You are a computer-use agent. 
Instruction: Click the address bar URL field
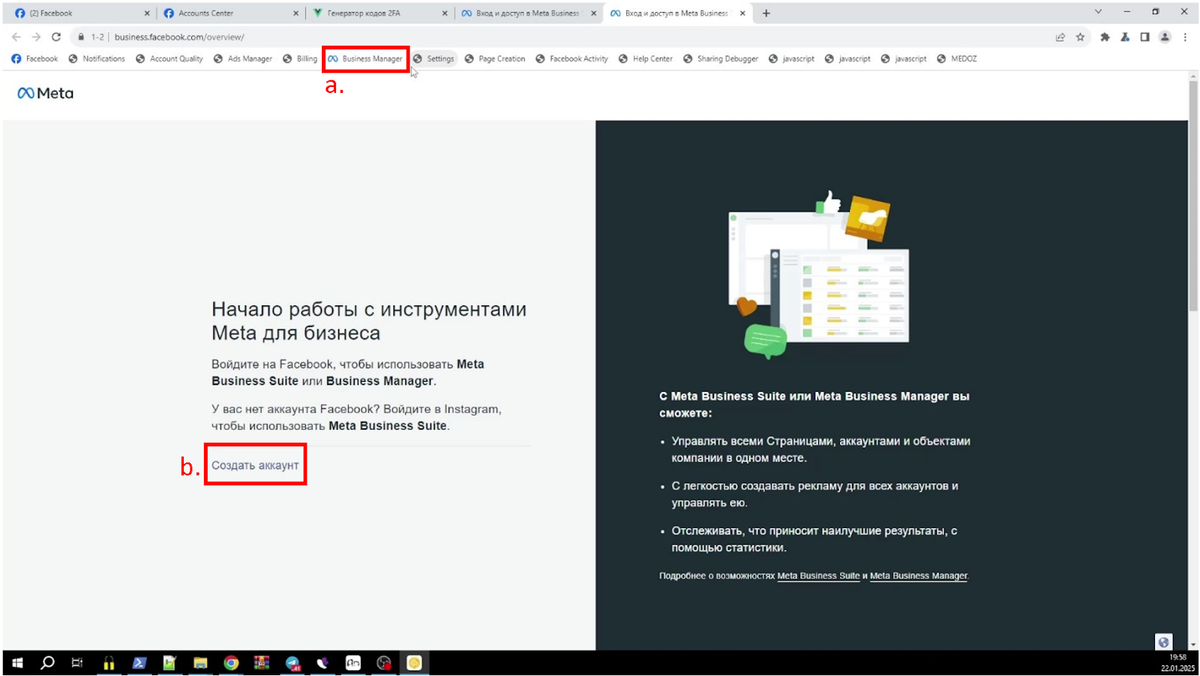[x=560, y=37]
